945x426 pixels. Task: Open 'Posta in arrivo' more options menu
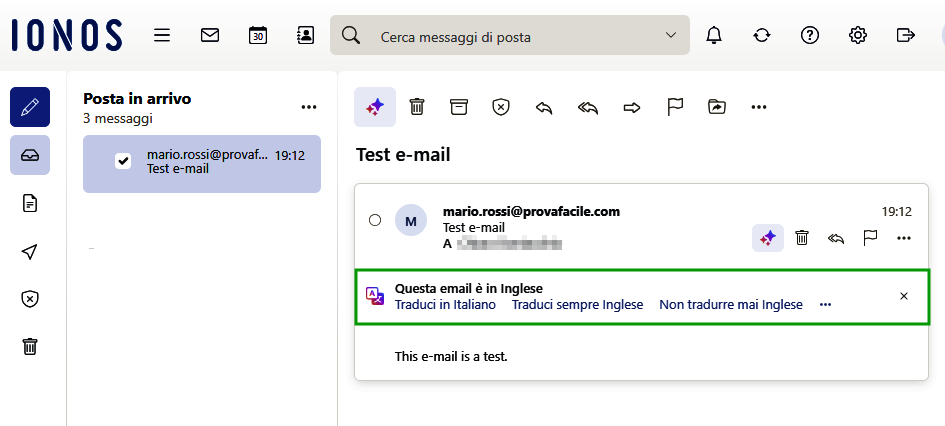309,107
